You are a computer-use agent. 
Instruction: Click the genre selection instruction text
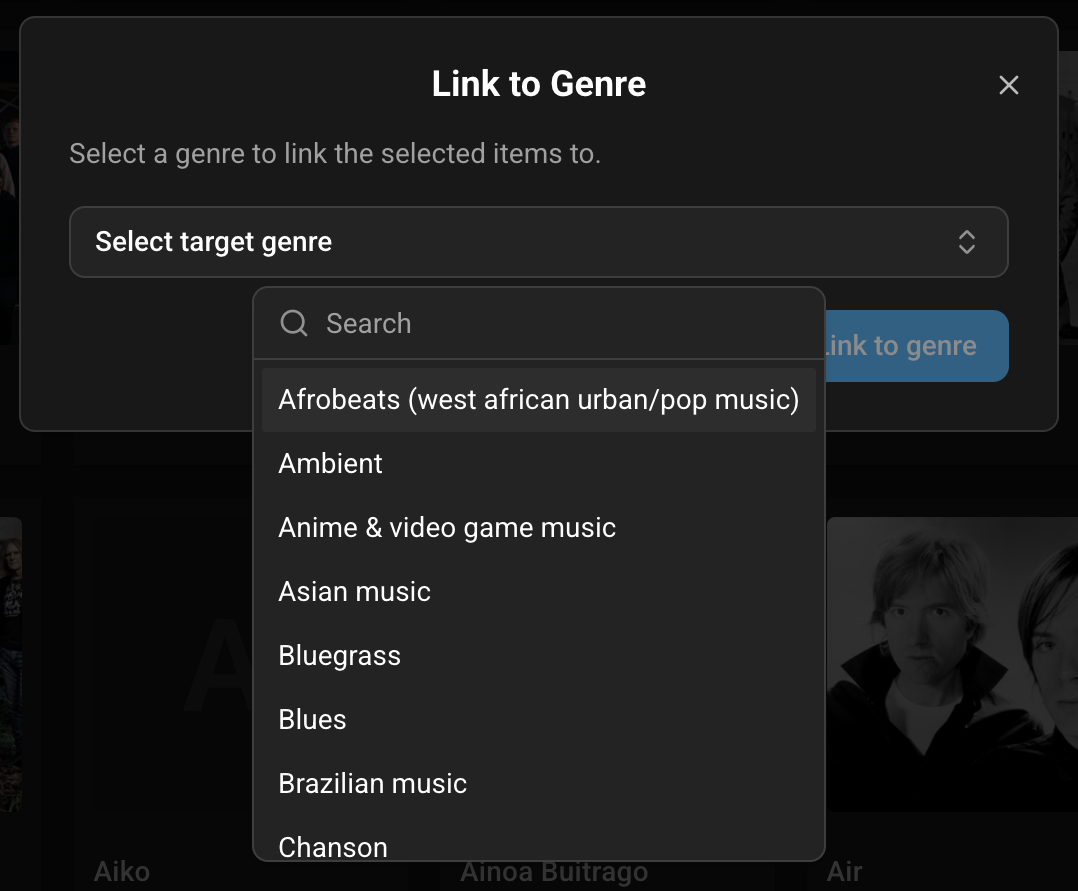335,155
